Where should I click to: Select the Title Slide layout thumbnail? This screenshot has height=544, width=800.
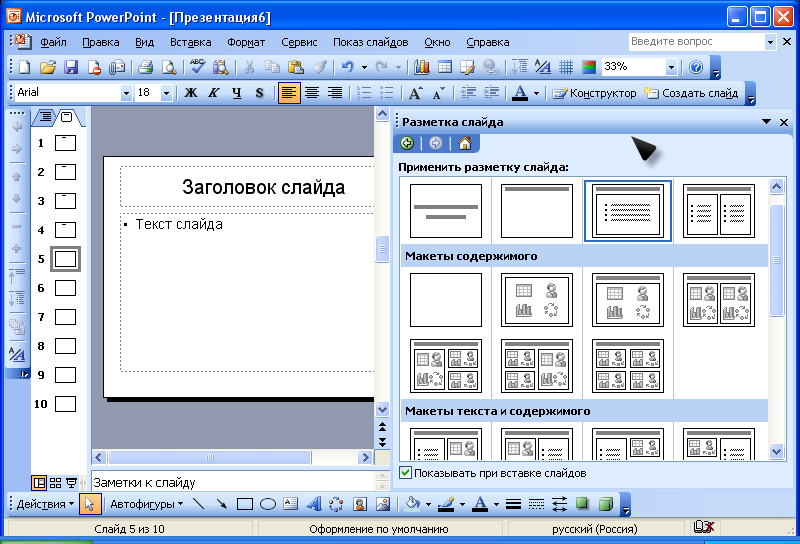[446, 211]
